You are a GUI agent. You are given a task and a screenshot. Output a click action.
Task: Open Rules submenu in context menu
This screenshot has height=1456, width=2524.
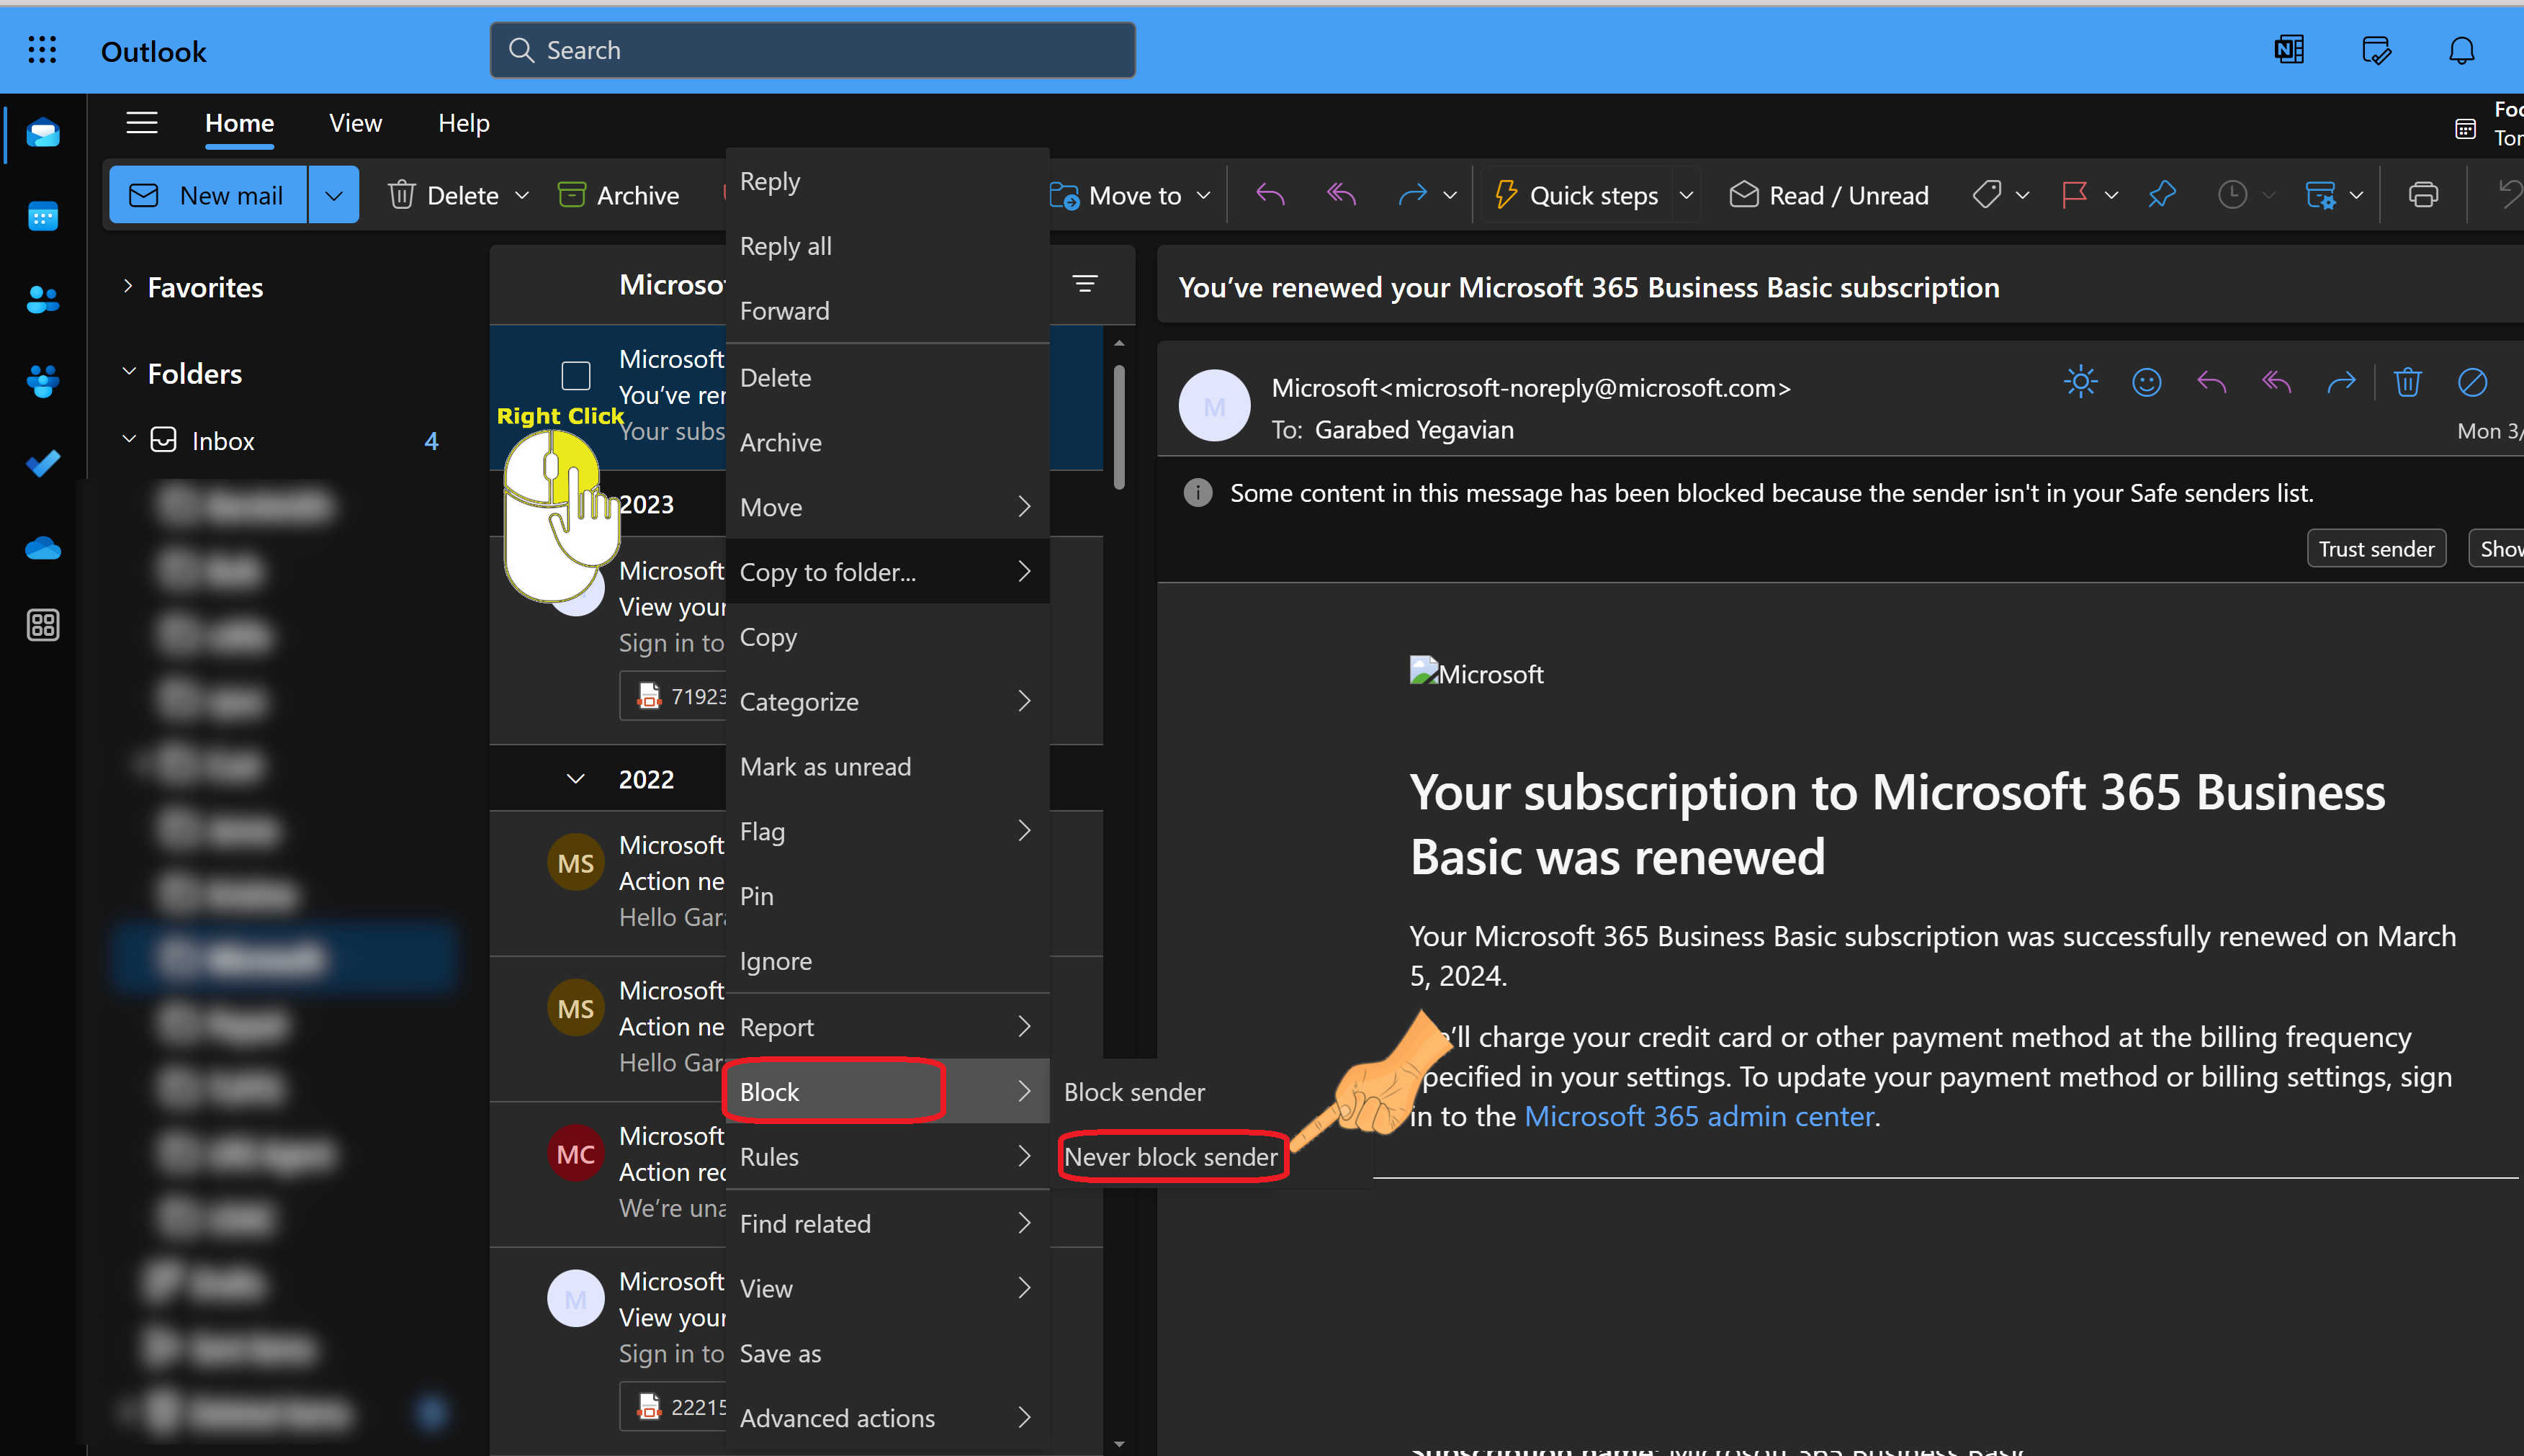887,1157
